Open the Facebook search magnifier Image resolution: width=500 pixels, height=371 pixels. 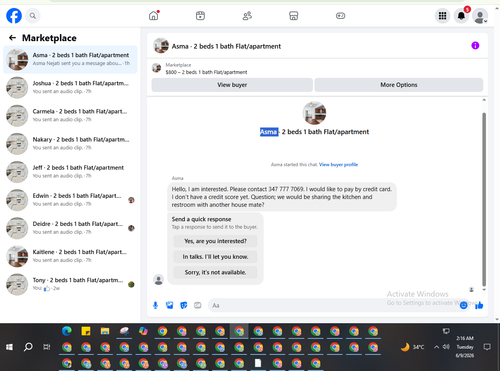[33, 16]
